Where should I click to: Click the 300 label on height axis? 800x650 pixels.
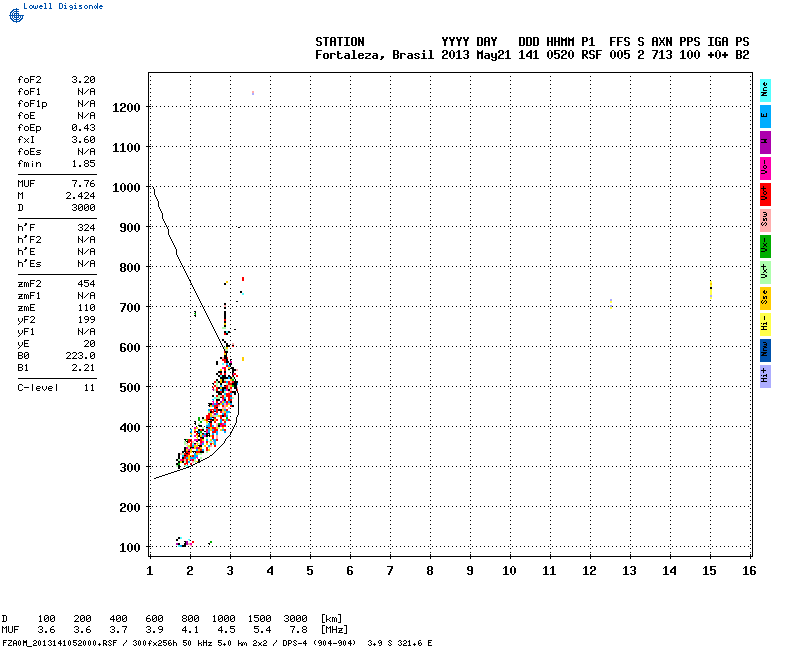pos(130,467)
